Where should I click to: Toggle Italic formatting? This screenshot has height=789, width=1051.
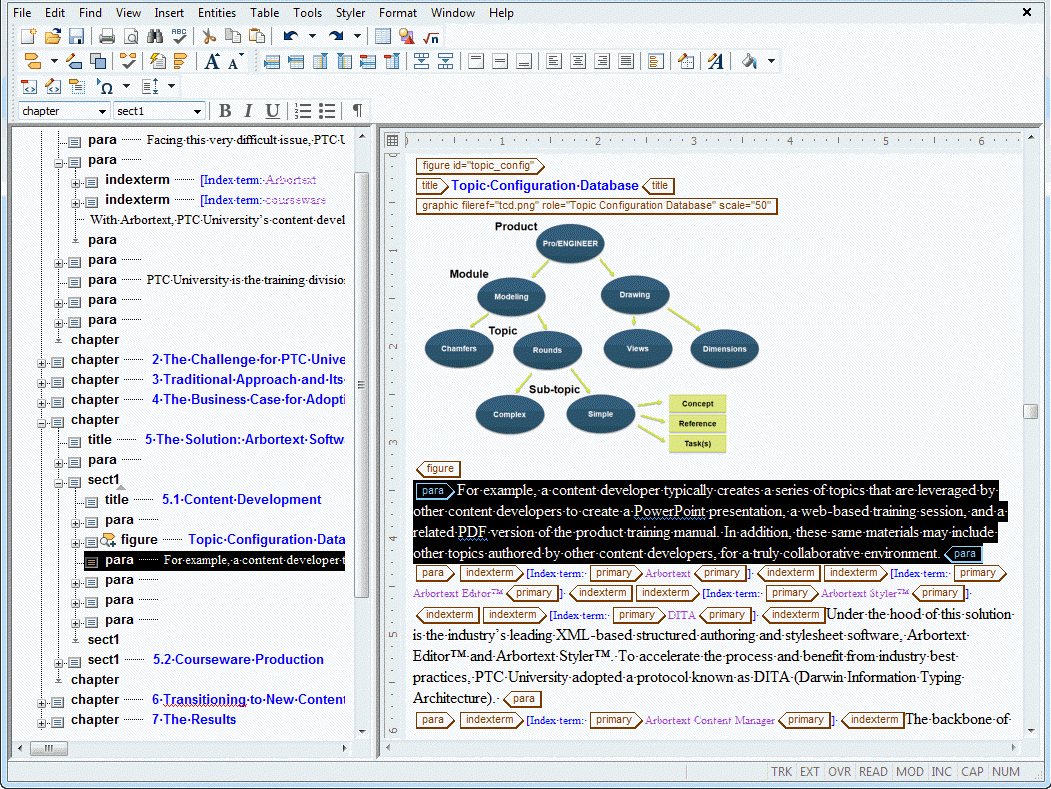(248, 111)
